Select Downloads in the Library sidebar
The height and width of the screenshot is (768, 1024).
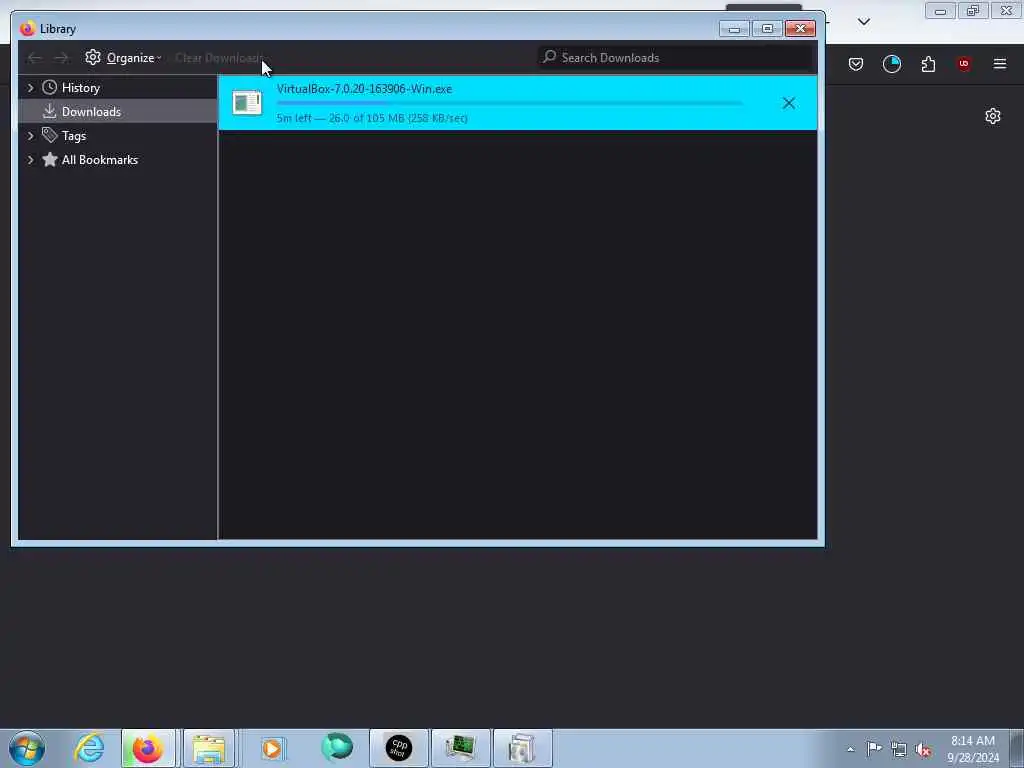point(91,112)
